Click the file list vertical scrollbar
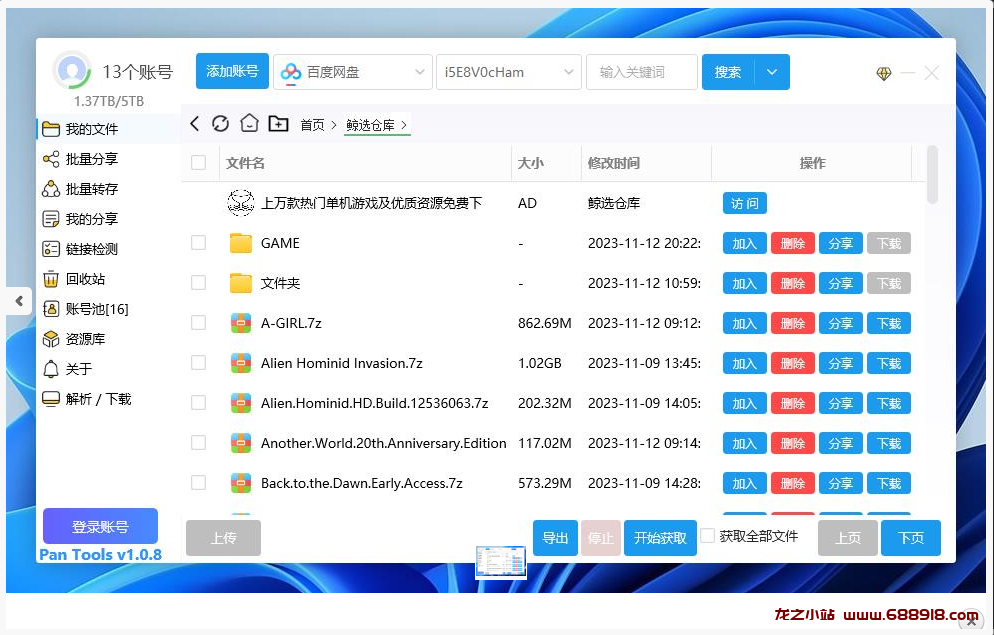 [932, 174]
